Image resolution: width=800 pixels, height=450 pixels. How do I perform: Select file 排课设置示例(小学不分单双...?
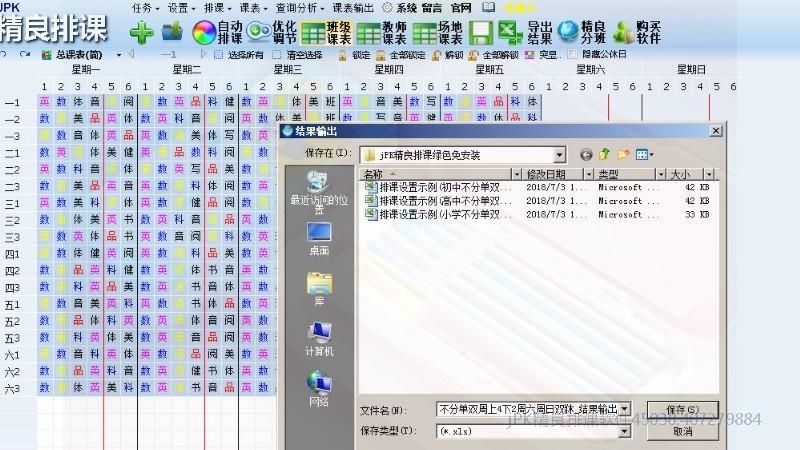(x=438, y=215)
